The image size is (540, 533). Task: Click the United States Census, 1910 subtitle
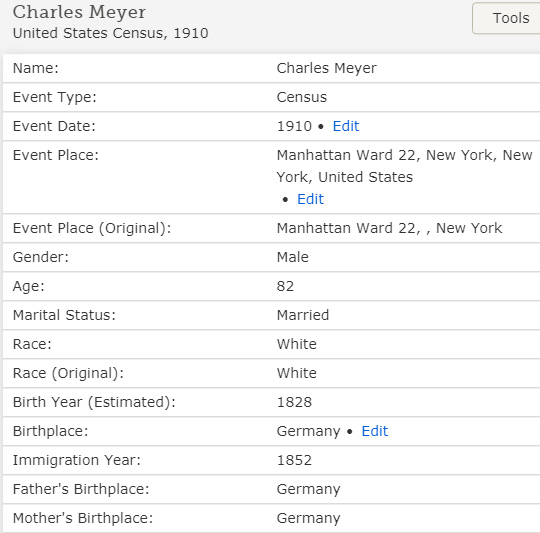[x=111, y=33]
